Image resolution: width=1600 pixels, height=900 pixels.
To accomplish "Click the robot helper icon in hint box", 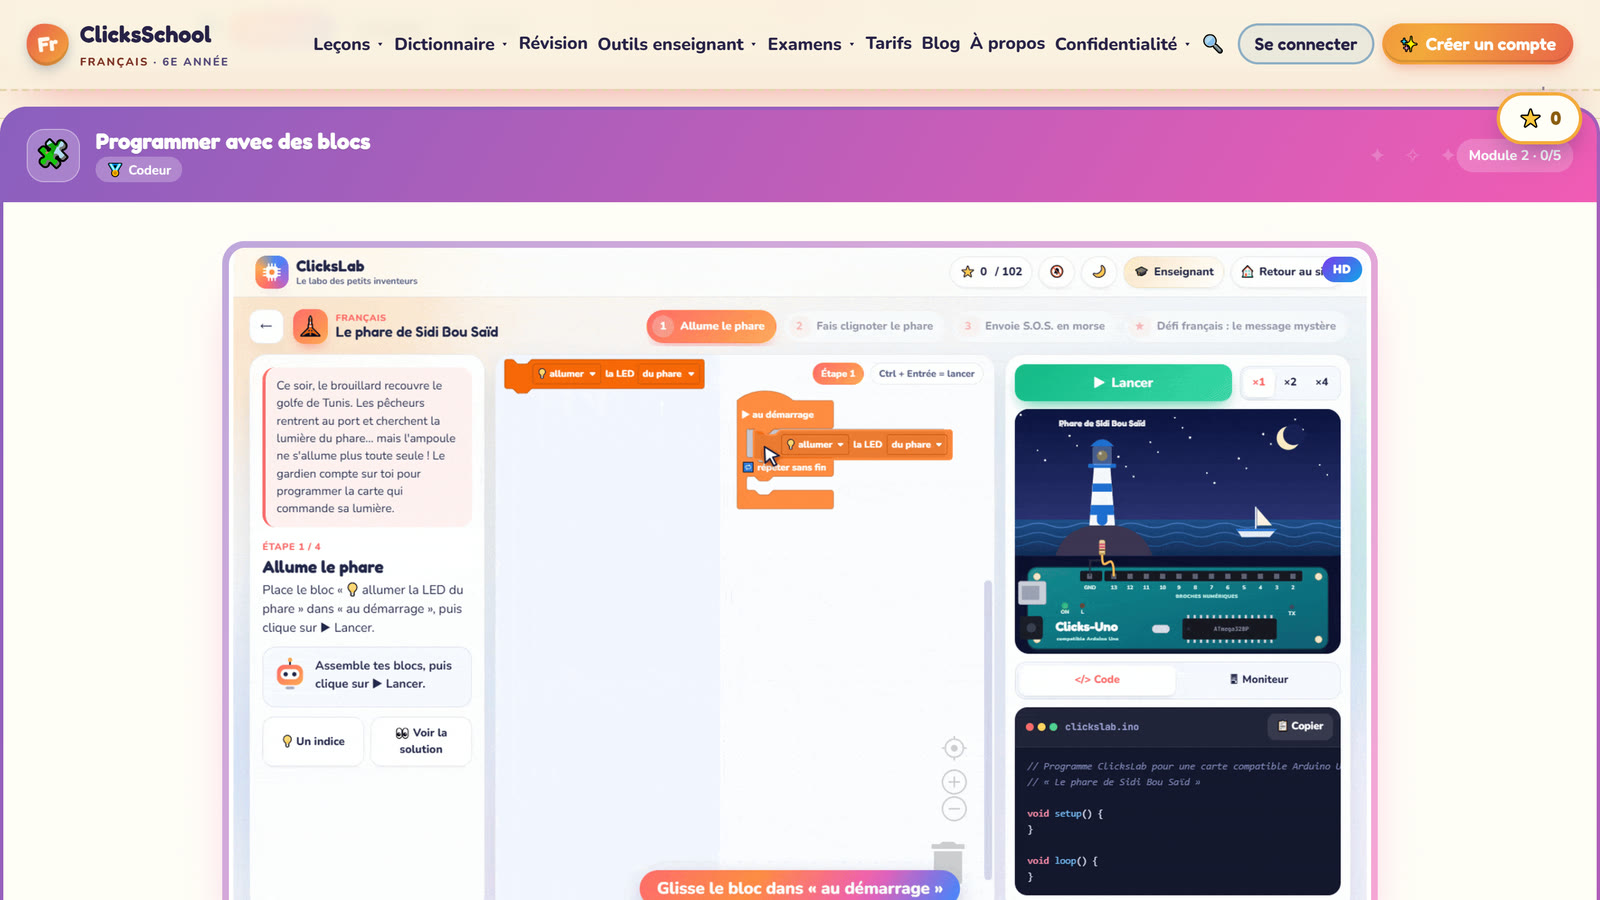I will 290,674.
